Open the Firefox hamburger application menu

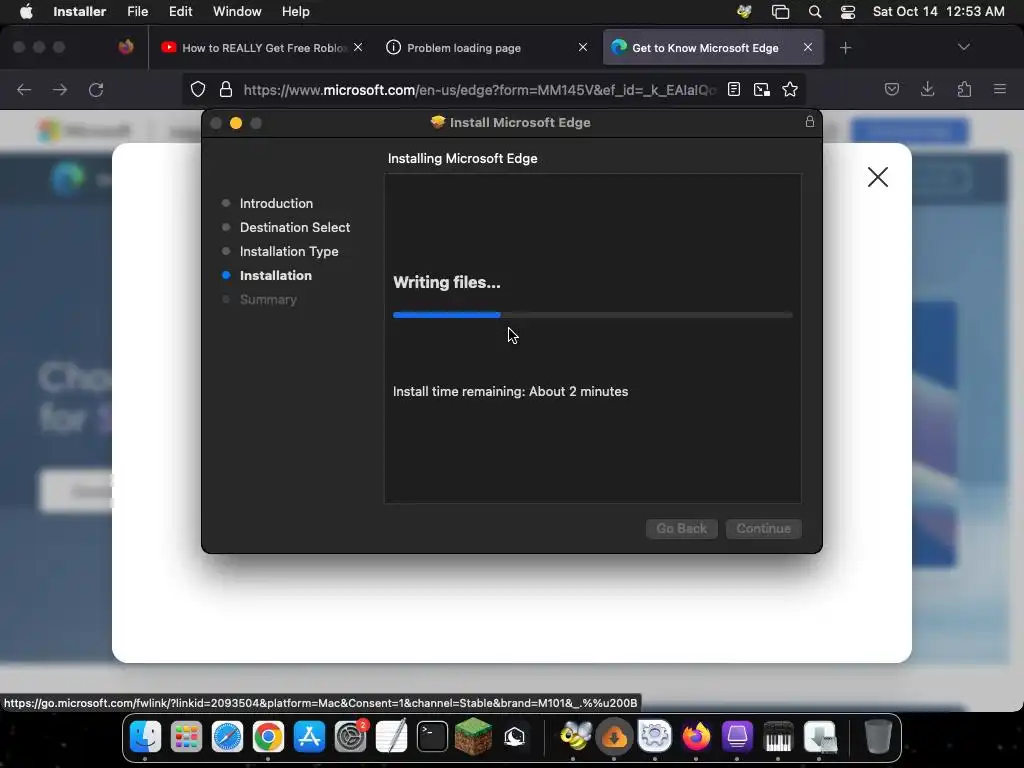pos(999,89)
